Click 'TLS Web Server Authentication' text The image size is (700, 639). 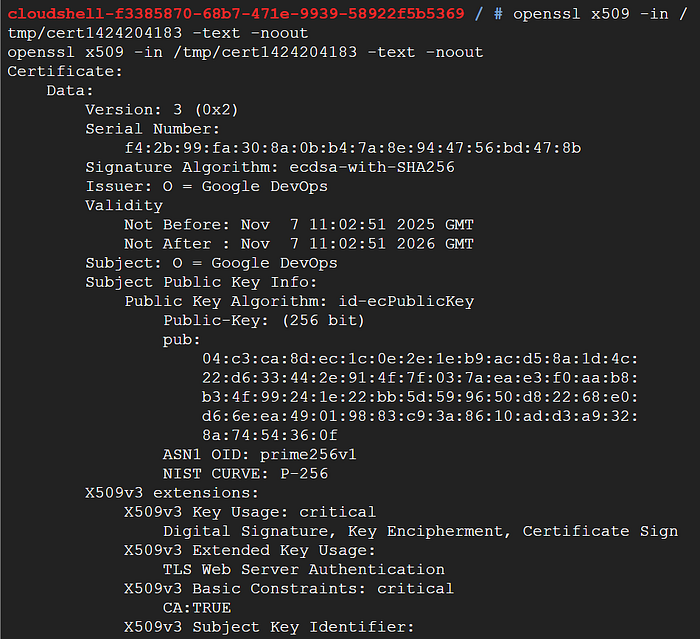tap(304, 569)
